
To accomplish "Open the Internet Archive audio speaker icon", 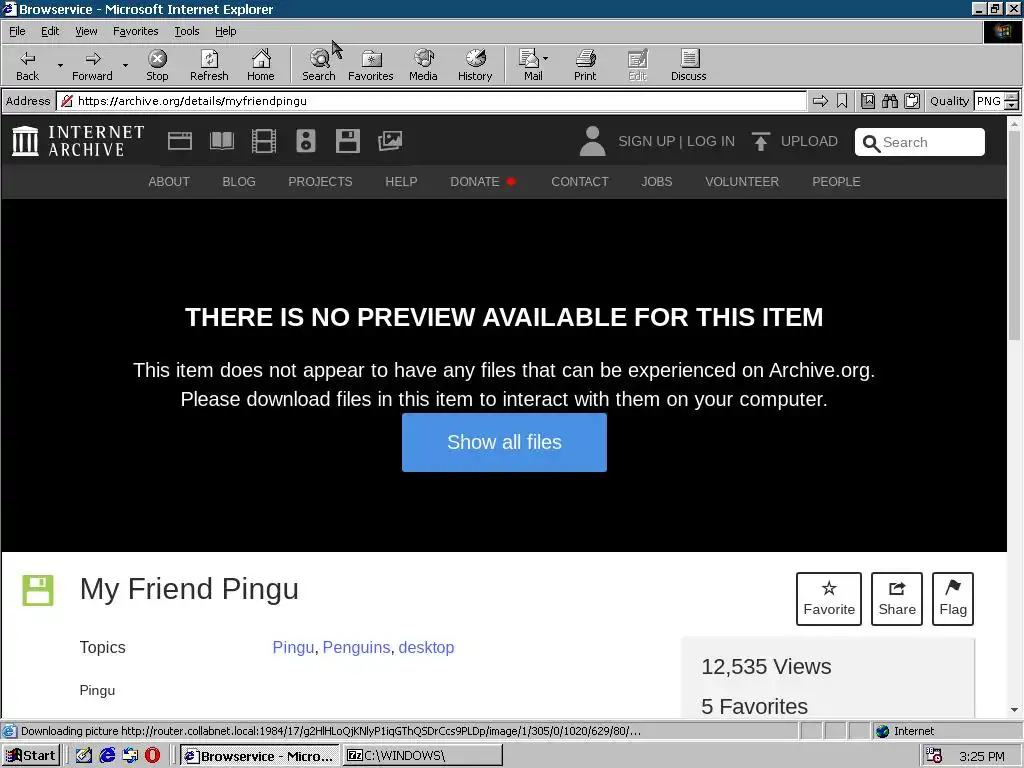I will (306, 141).
